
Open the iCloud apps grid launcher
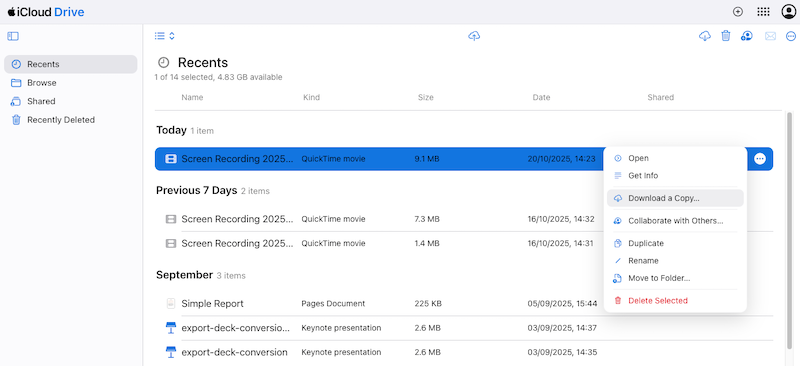pyautogui.click(x=763, y=12)
